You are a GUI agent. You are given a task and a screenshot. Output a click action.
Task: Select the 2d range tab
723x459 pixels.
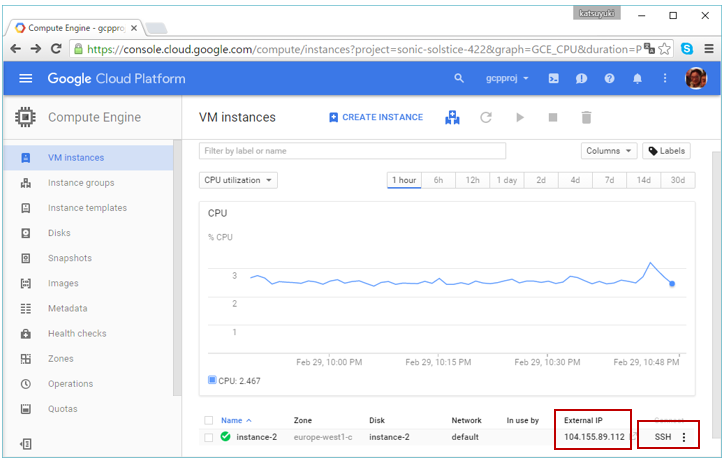coord(541,180)
